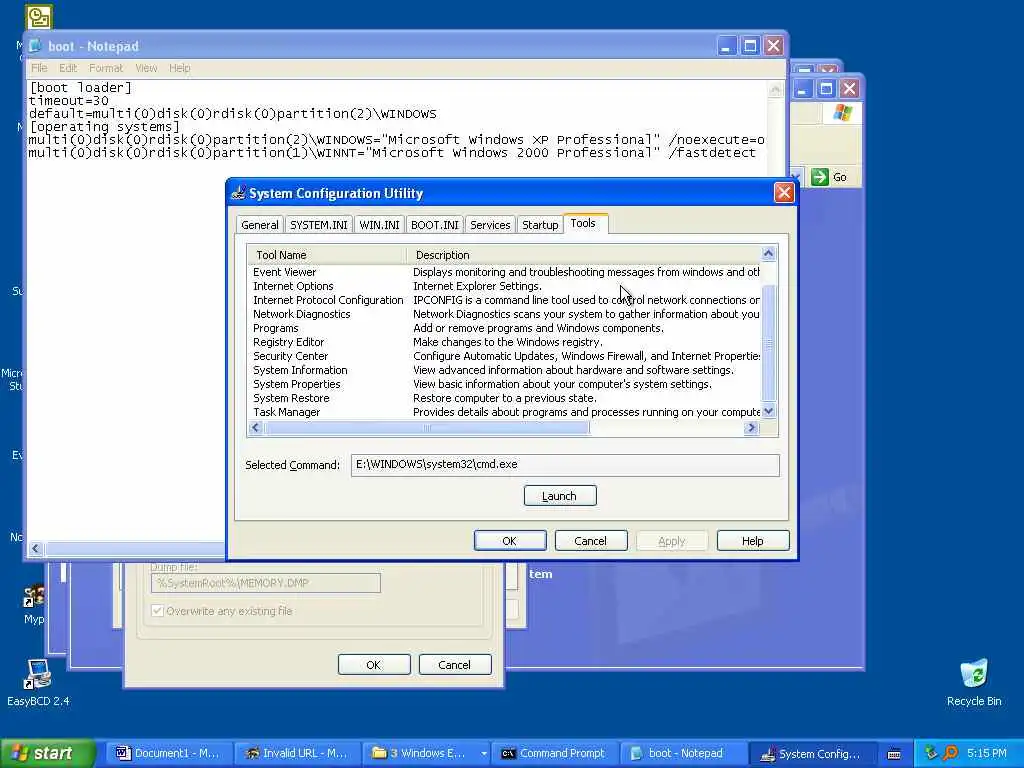Screen dimensions: 1024x768
Task: Maximize the boot - Notepad window
Action: (750, 46)
